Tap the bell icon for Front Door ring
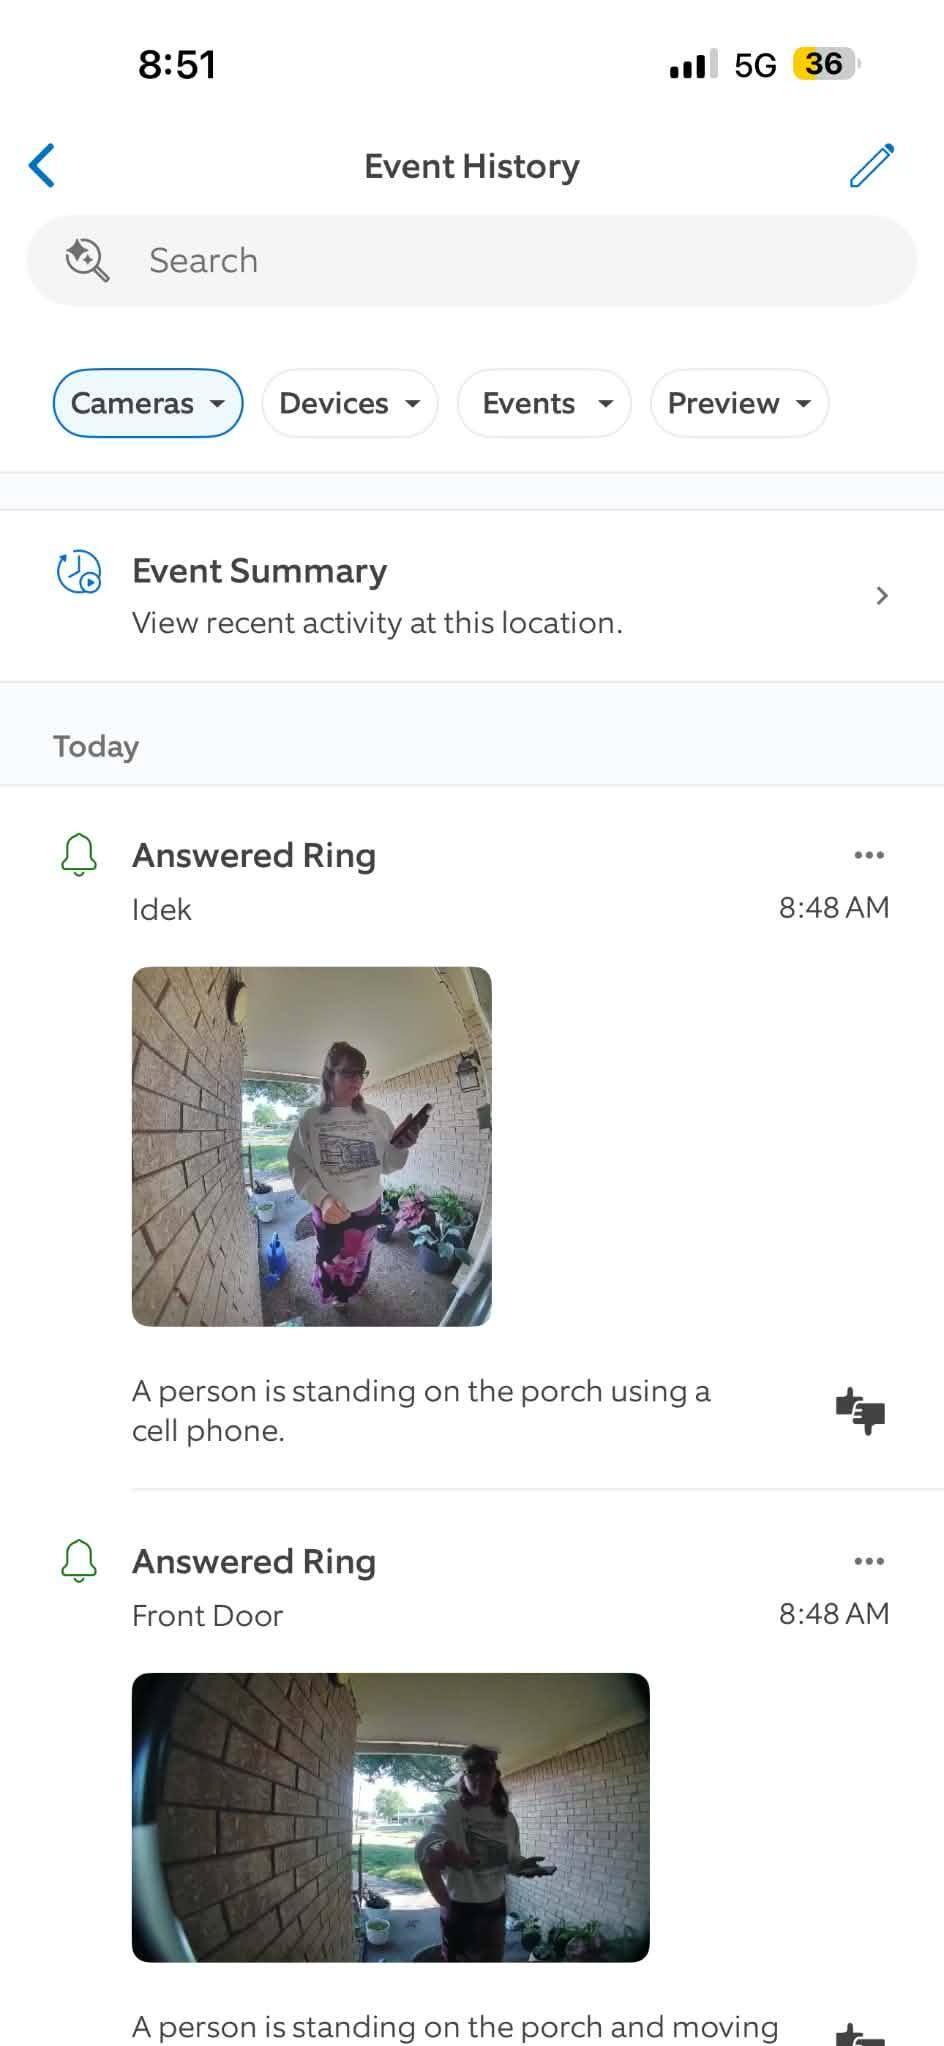 click(79, 1562)
